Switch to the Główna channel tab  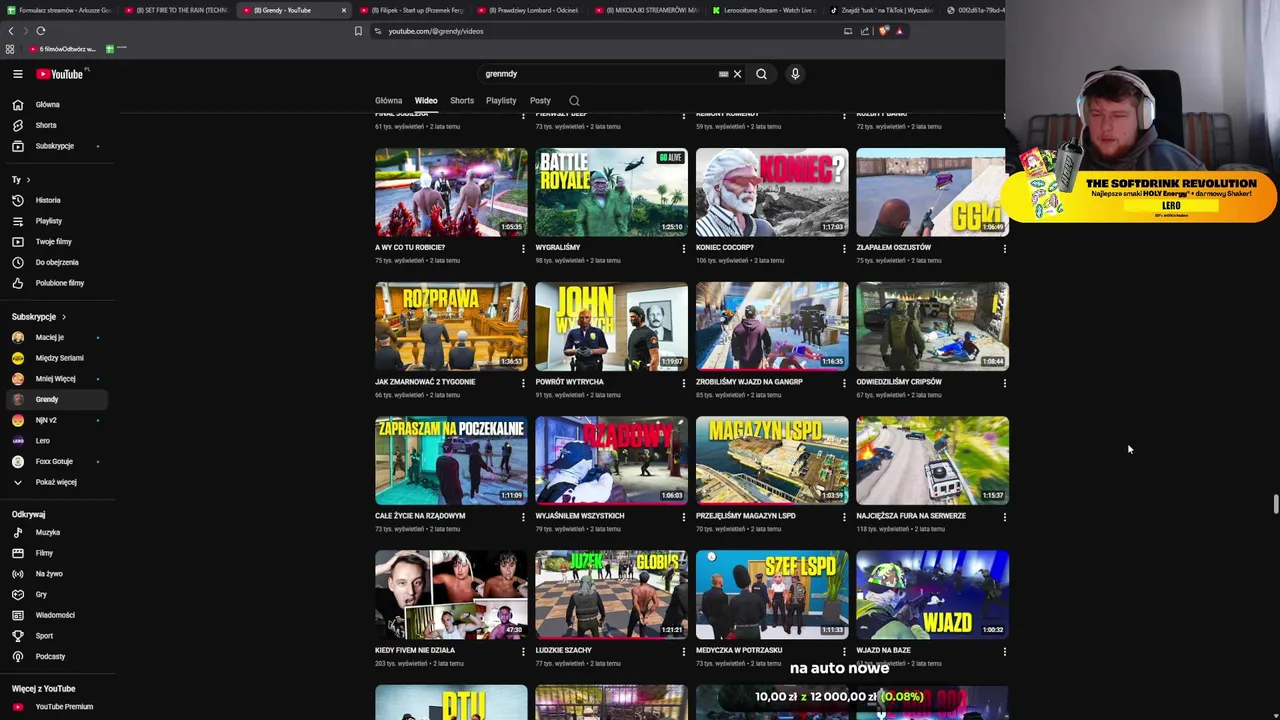click(388, 101)
